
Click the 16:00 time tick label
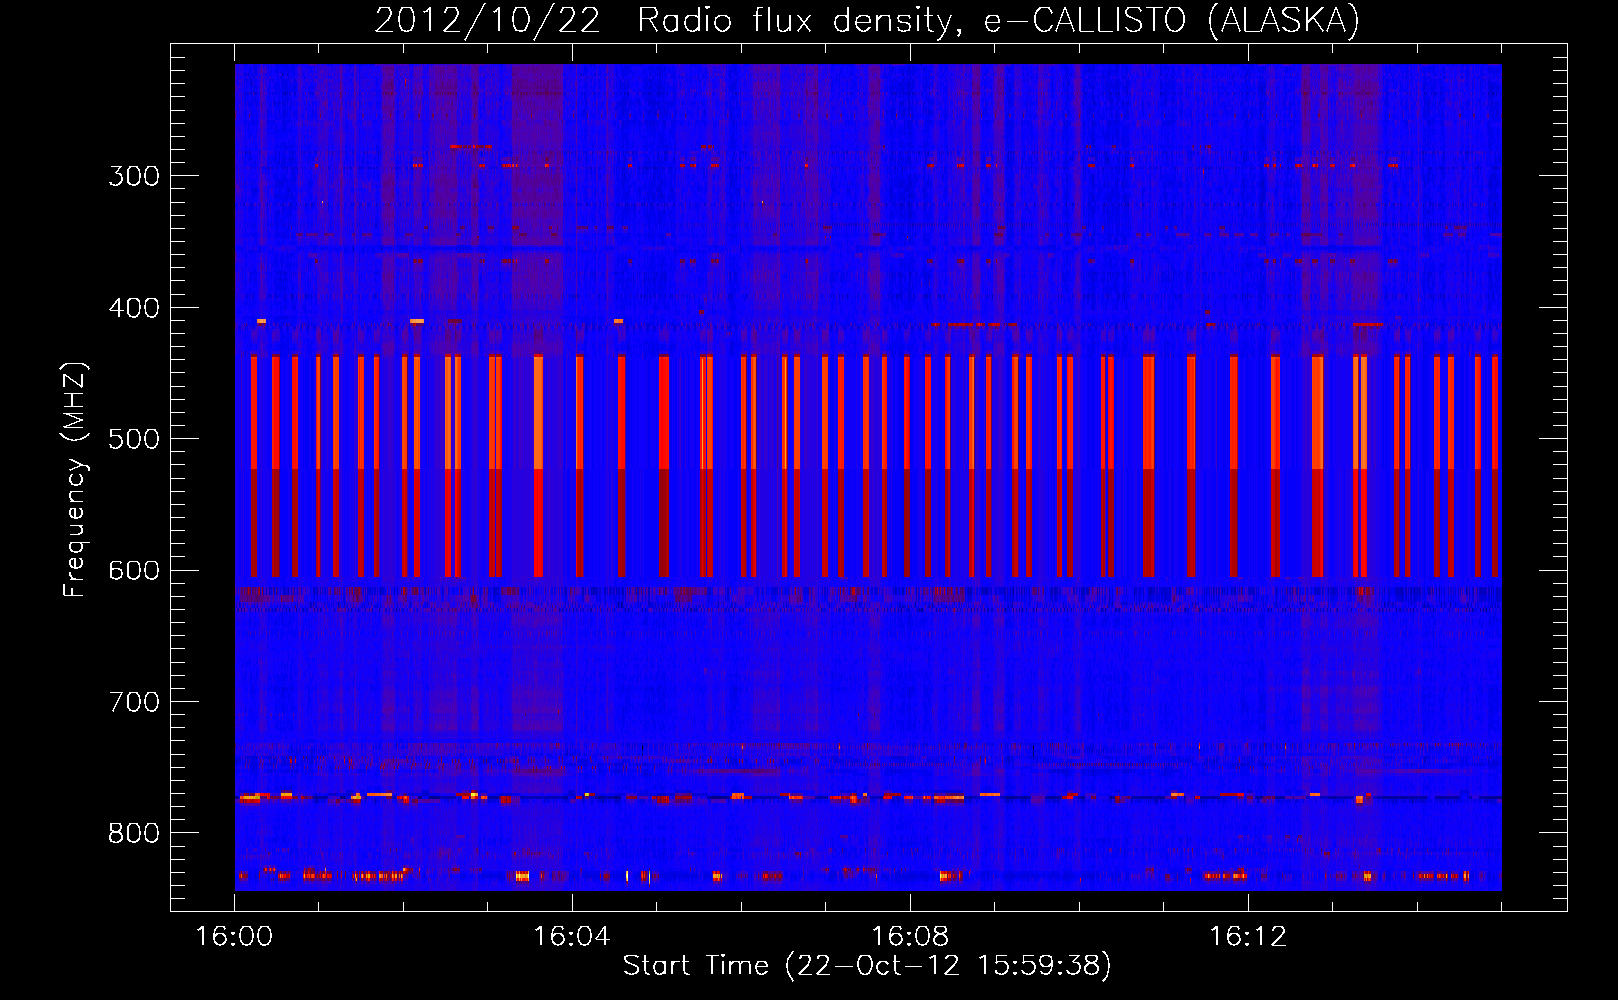coord(234,937)
